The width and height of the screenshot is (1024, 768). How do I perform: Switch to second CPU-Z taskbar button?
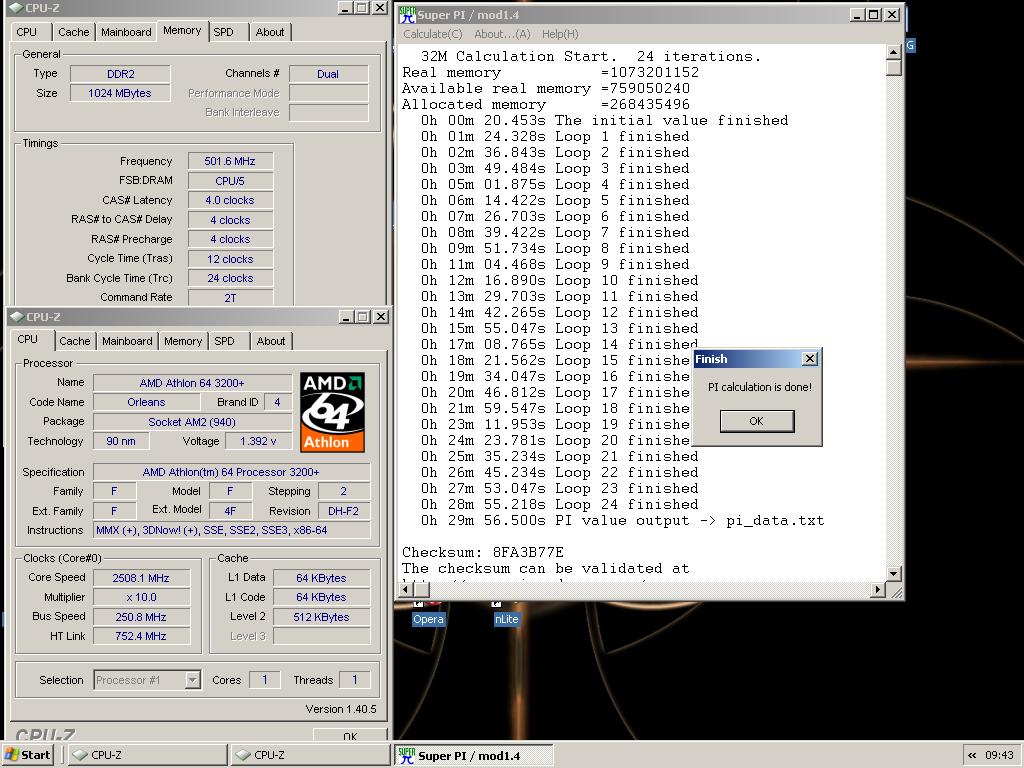[310, 755]
